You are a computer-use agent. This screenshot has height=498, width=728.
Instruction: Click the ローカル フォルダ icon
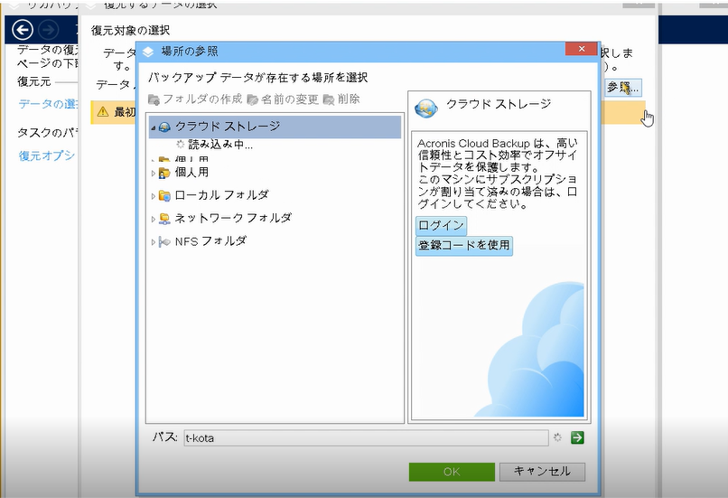(x=164, y=195)
